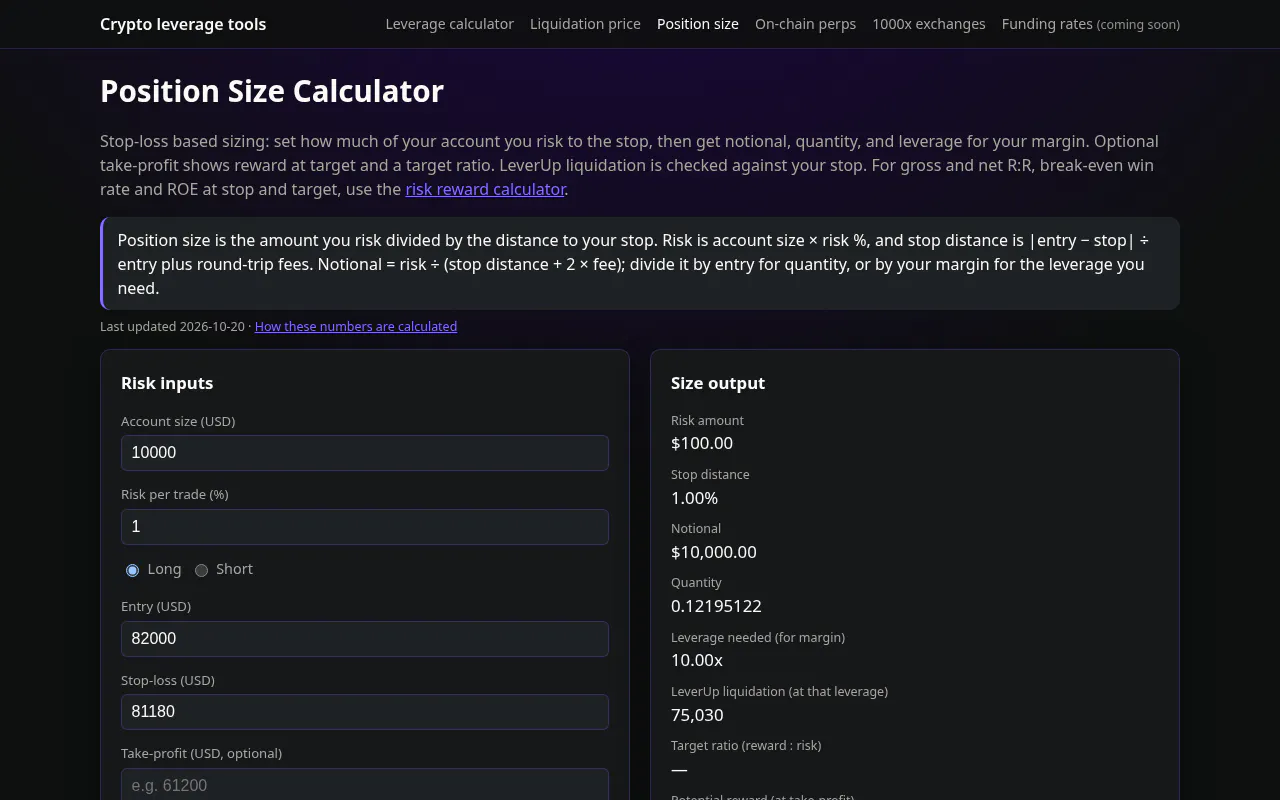Image resolution: width=1280 pixels, height=800 pixels.
Task: Click the Leverage needed value 10.00x
Action: pos(697,660)
